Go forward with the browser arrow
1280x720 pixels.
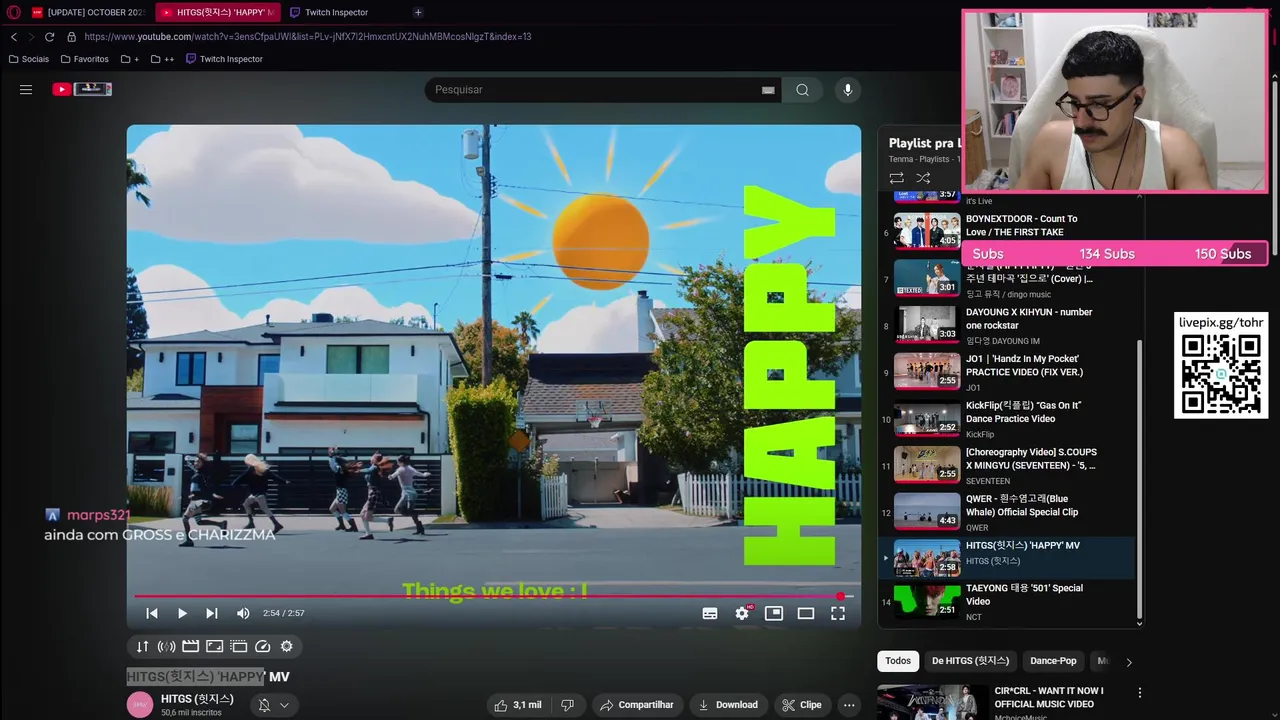(x=32, y=37)
